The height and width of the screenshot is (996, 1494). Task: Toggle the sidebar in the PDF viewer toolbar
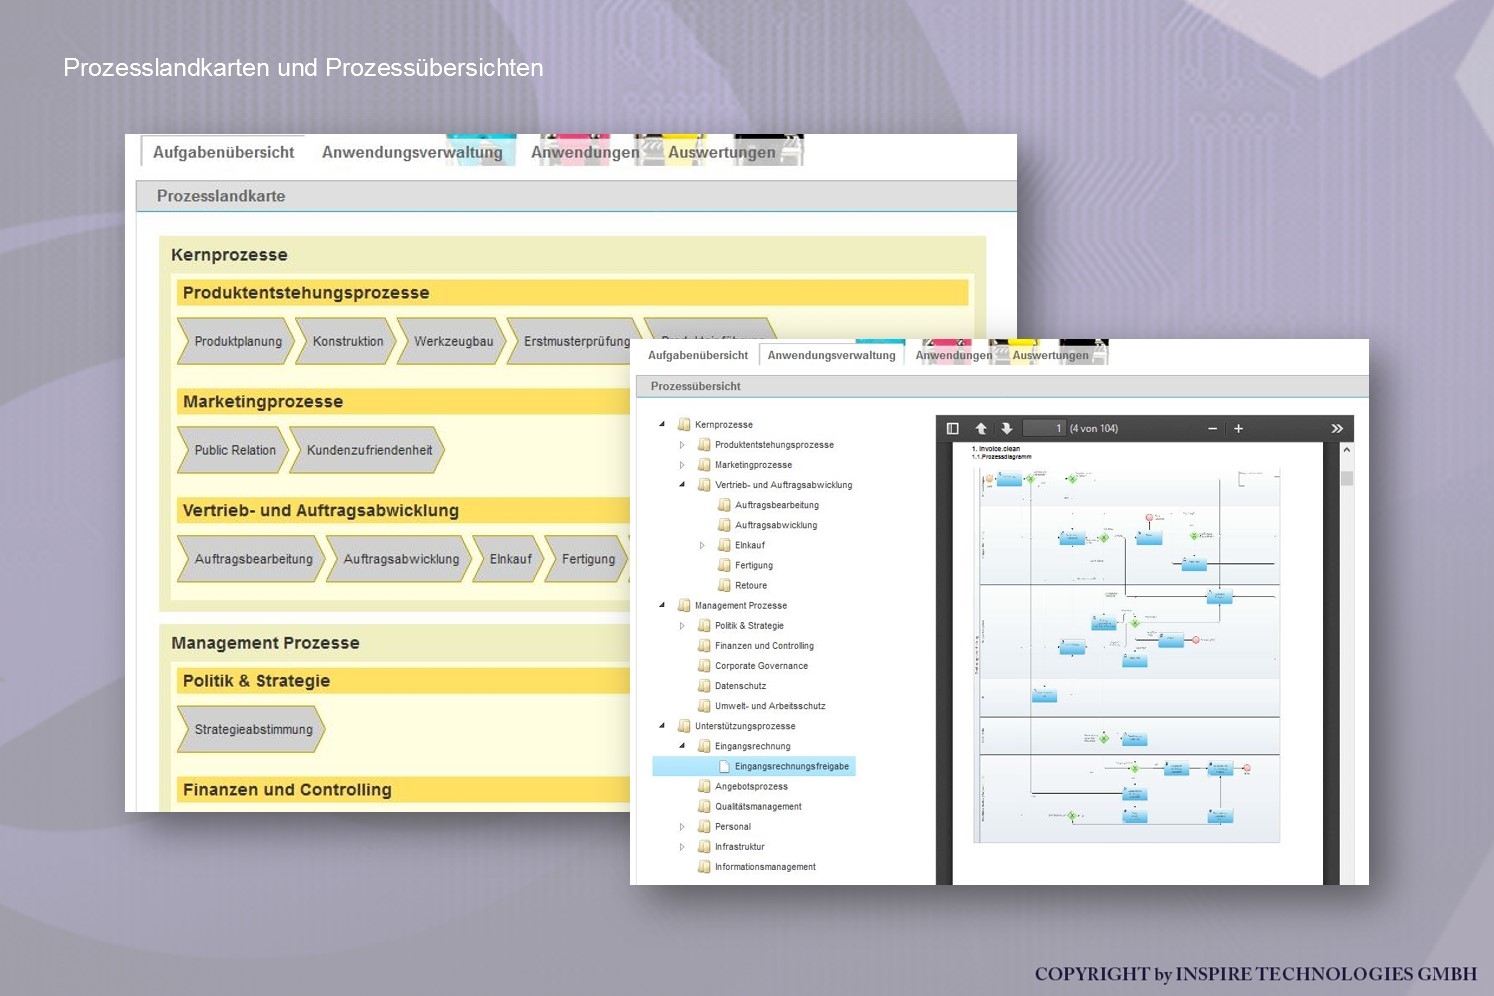952,428
